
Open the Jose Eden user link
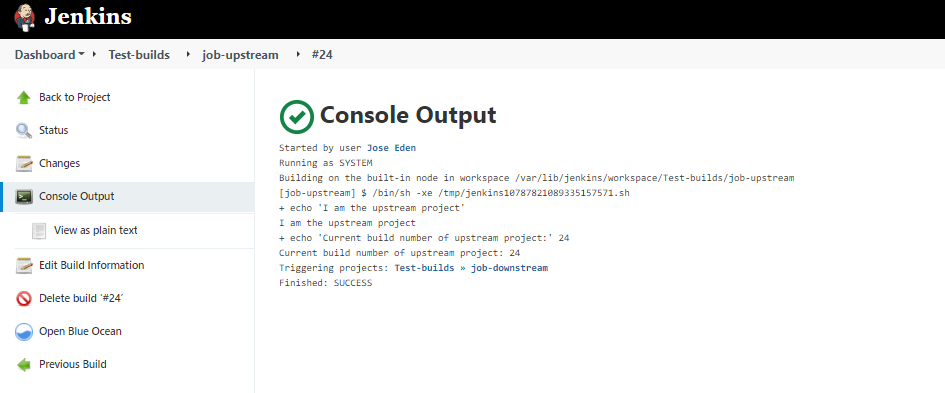(x=391, y=148)
